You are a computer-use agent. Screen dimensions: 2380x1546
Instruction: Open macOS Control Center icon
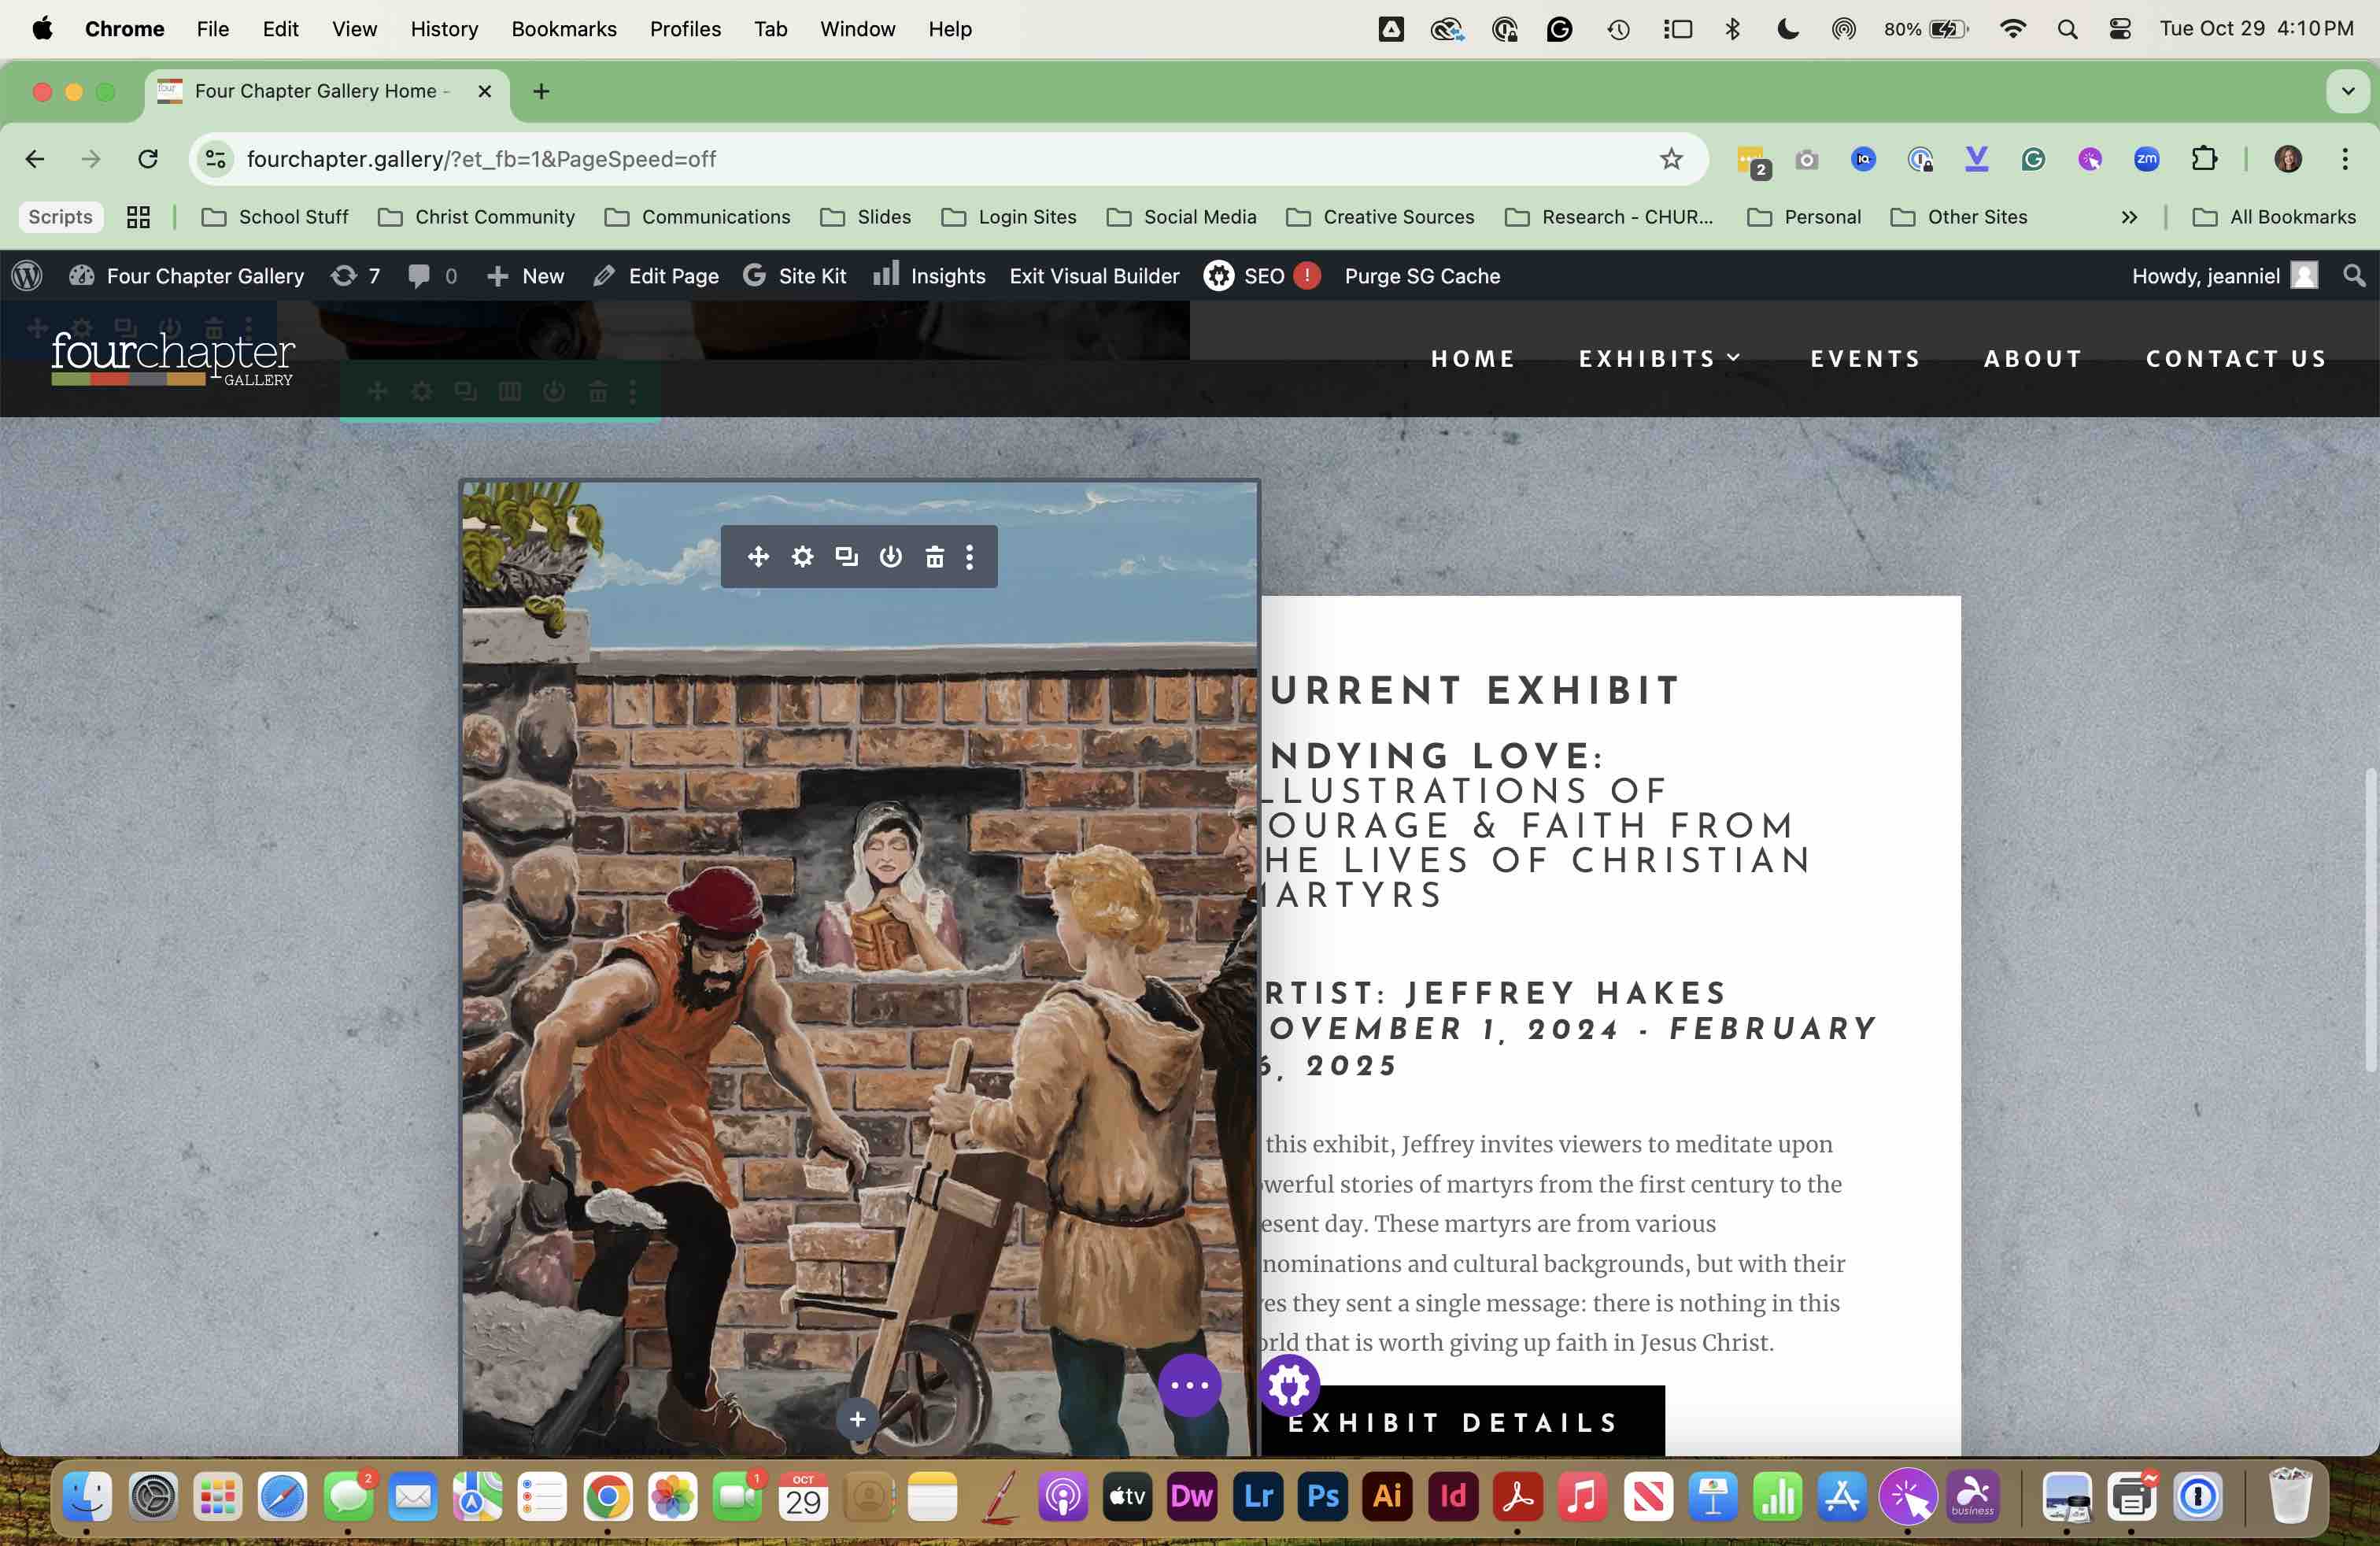click(2120, 29)
